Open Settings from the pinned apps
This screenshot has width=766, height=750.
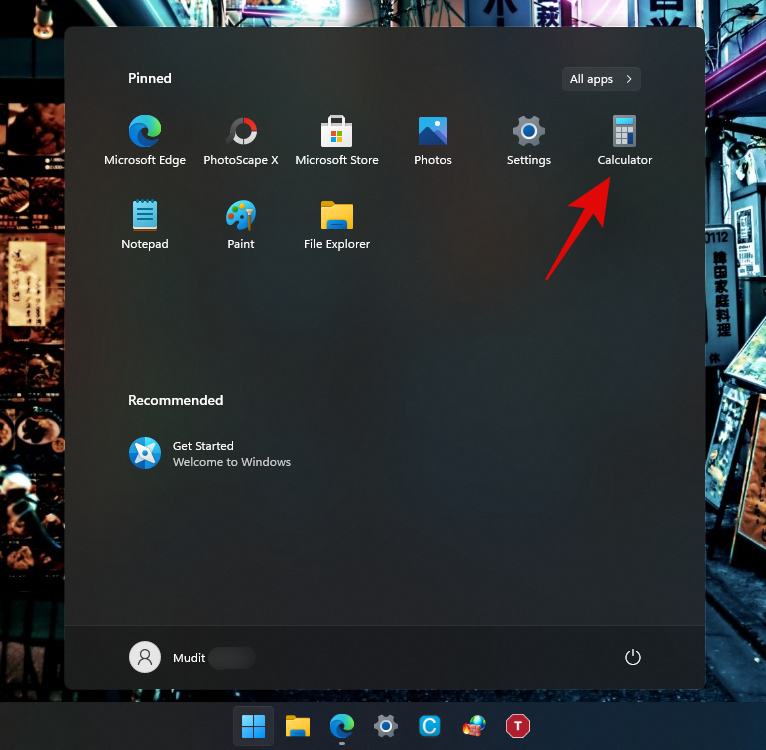click(529, 140)
